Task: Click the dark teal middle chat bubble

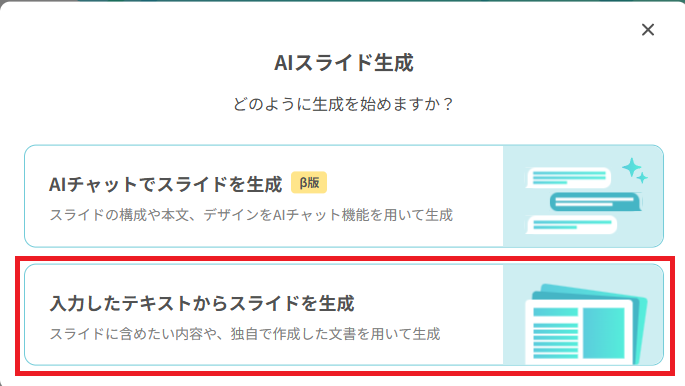Action: click(x=595, y=202)
